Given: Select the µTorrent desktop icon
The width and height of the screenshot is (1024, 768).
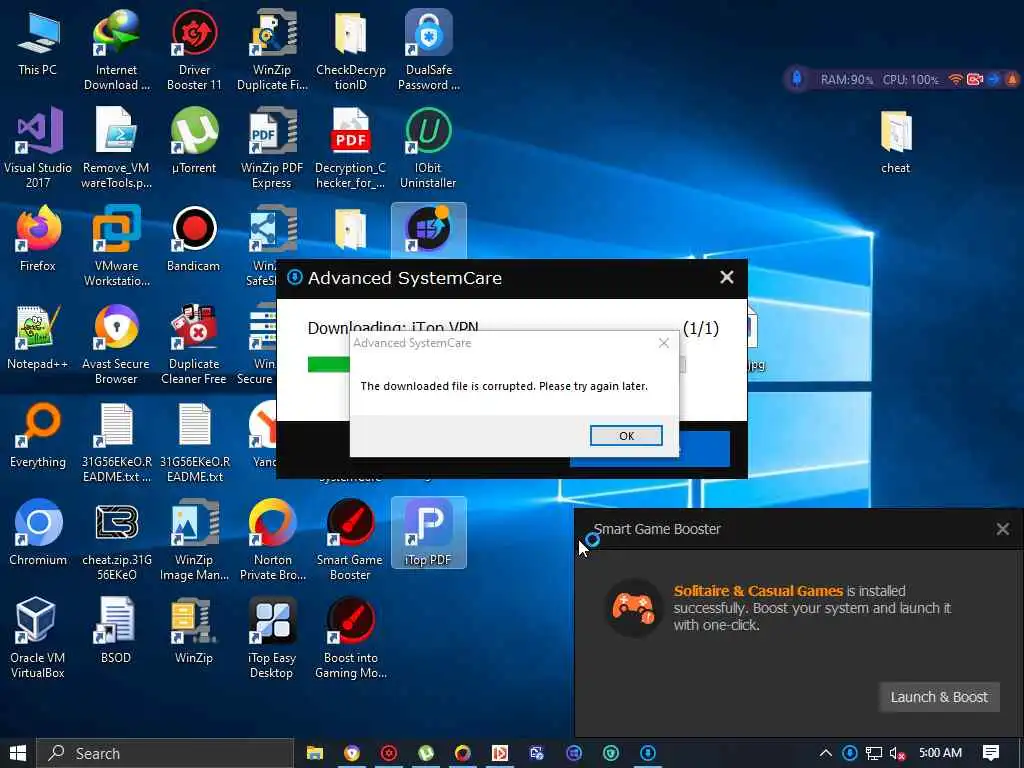Looking at the screenshot, I should [194, 141].
